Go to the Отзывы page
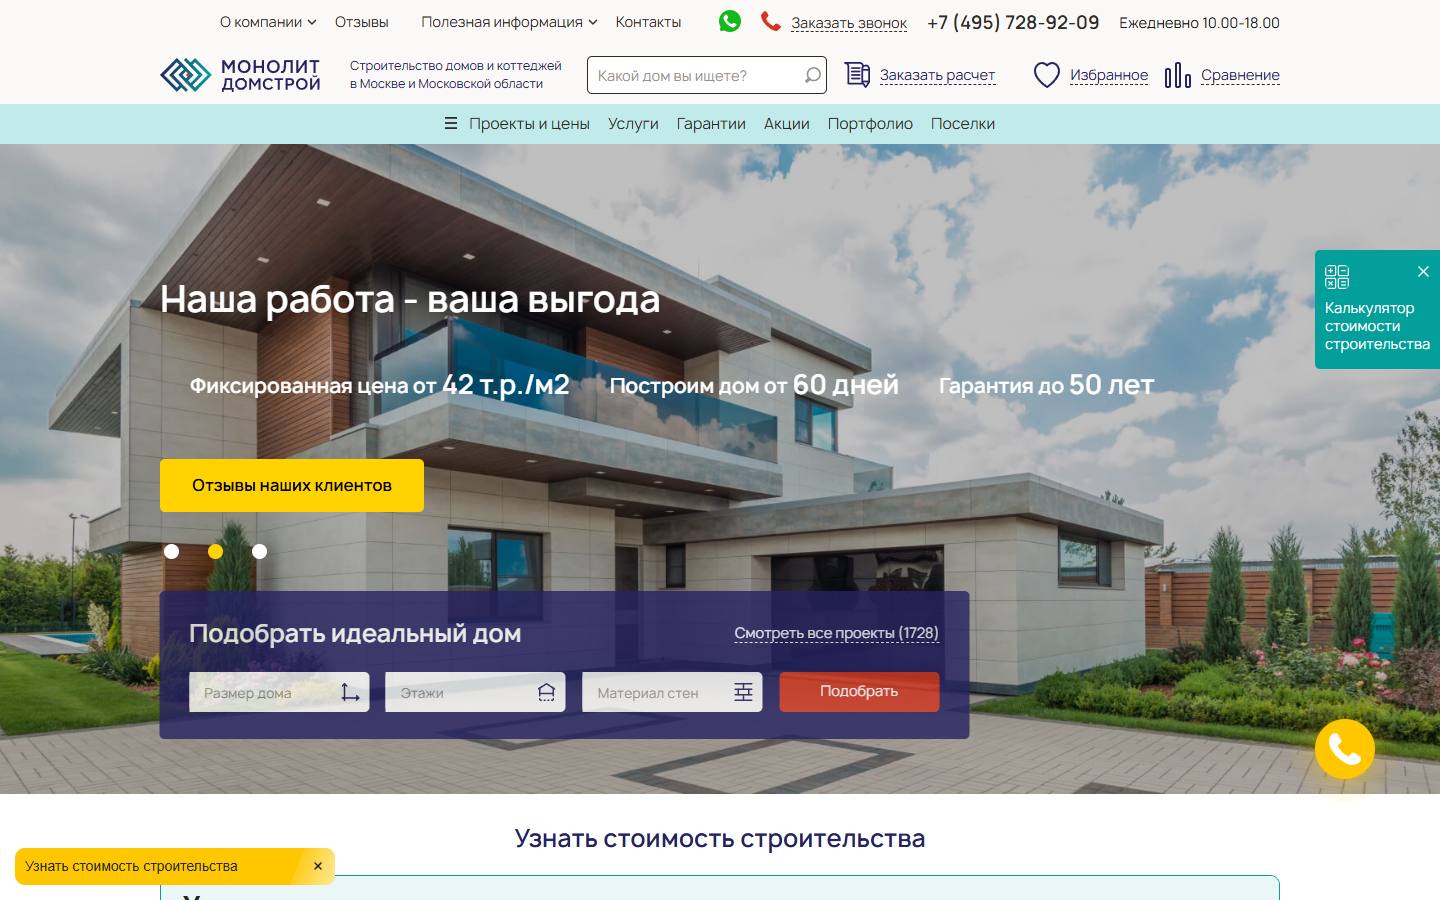 (x=362, y=22)
